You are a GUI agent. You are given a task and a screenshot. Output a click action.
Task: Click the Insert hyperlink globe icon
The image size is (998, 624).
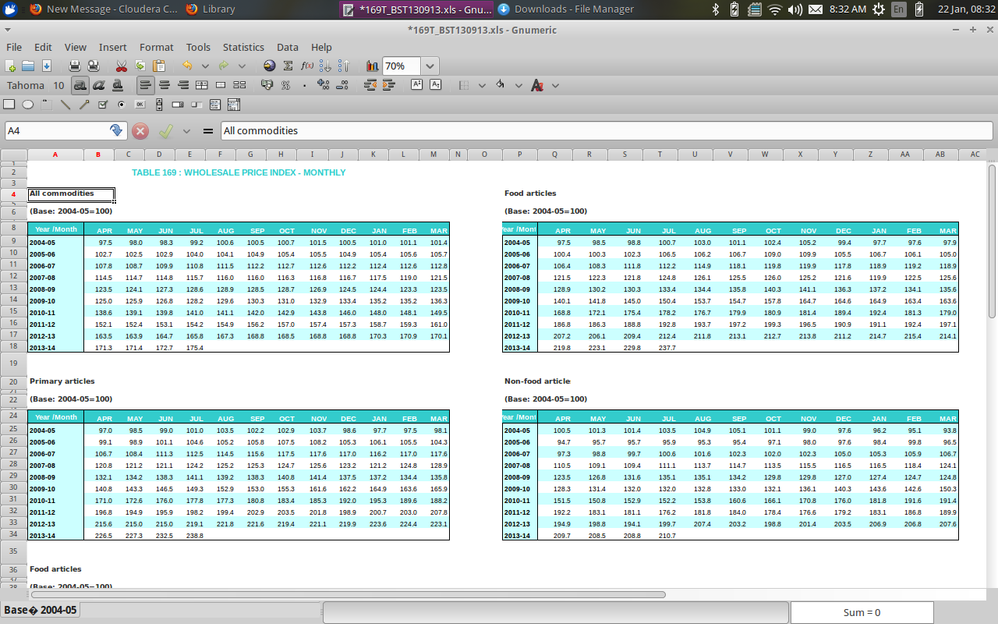(x=269, y=66)
